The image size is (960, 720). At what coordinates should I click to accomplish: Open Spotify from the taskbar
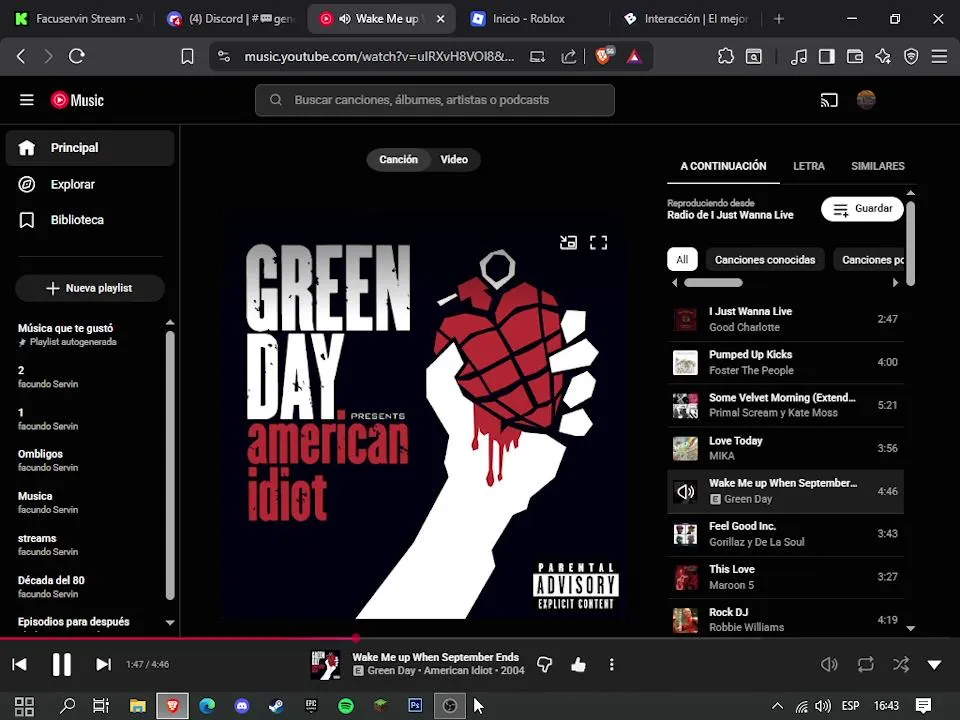click(x=346, y=706)
